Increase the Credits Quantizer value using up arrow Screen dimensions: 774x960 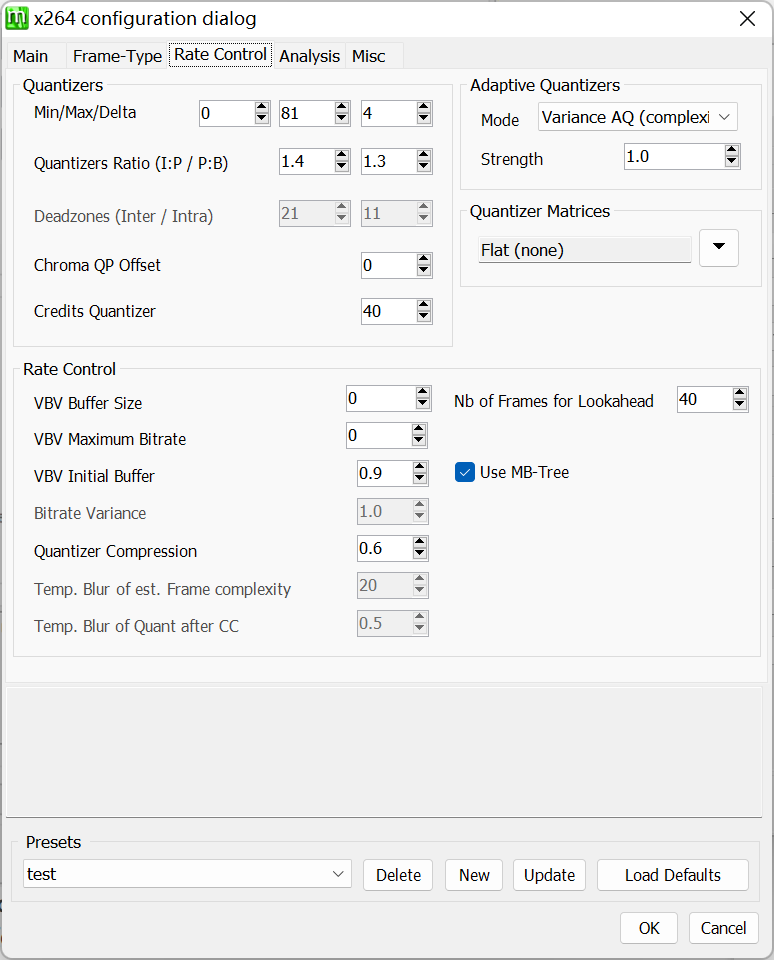tap(424, 306)
